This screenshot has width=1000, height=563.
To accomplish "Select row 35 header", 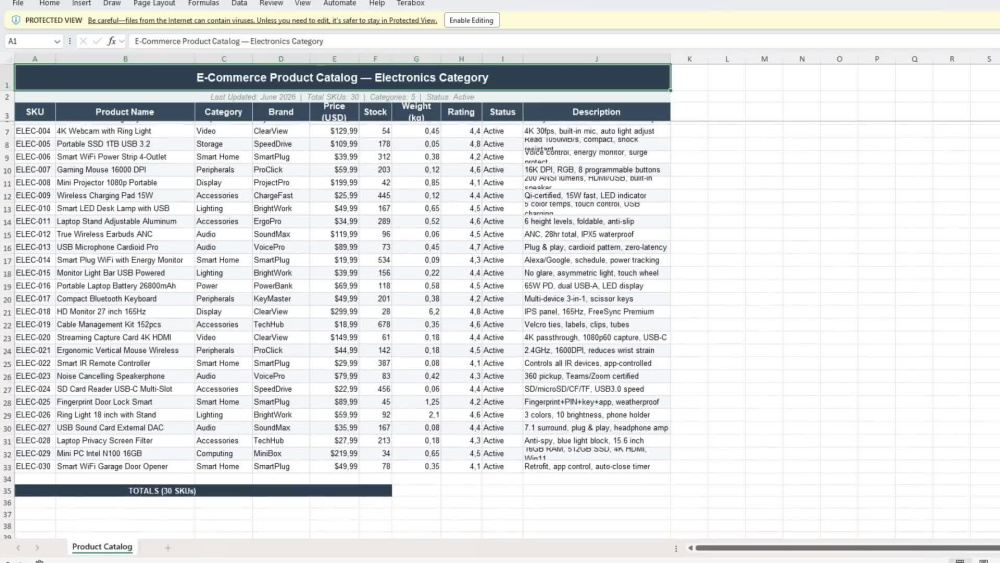I will 7,491.
